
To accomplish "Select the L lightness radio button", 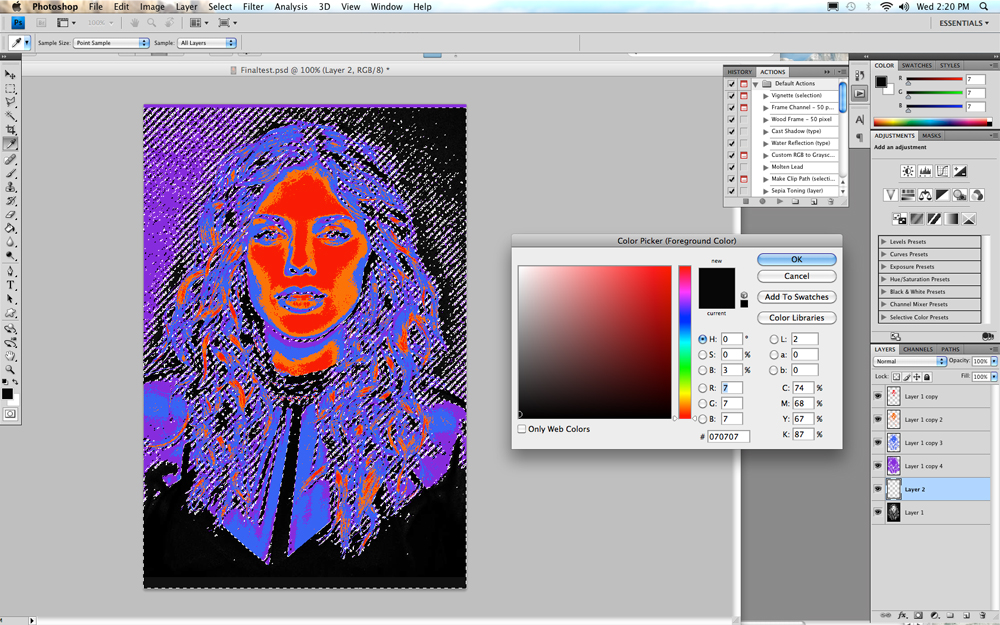I will click(774, 339).
